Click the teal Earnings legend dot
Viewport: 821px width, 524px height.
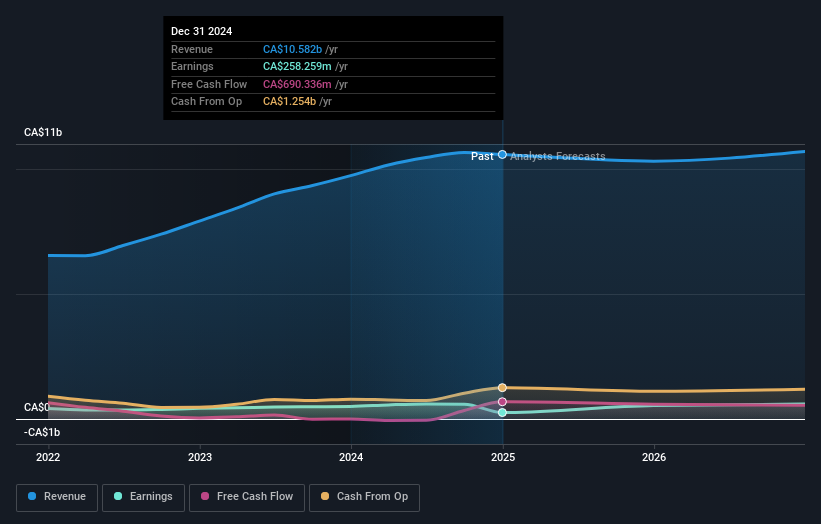click(118, 496)
